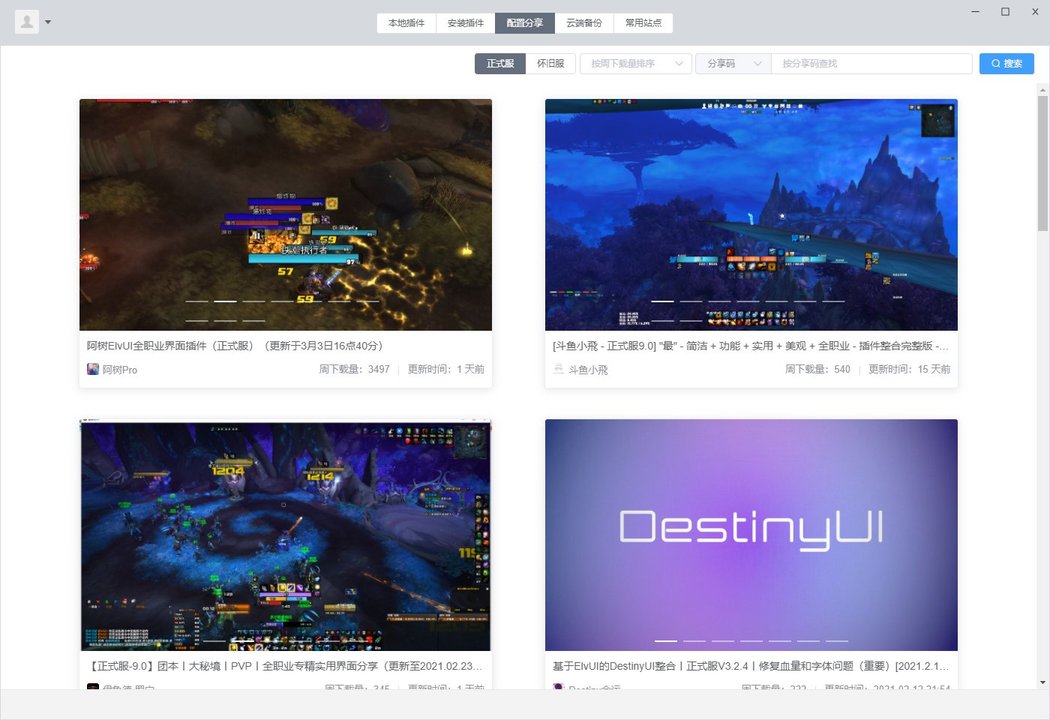Click 斗鱼小飞's author avatar icon
Viewport: 1050px width, 720px height.
click(556, 368)
